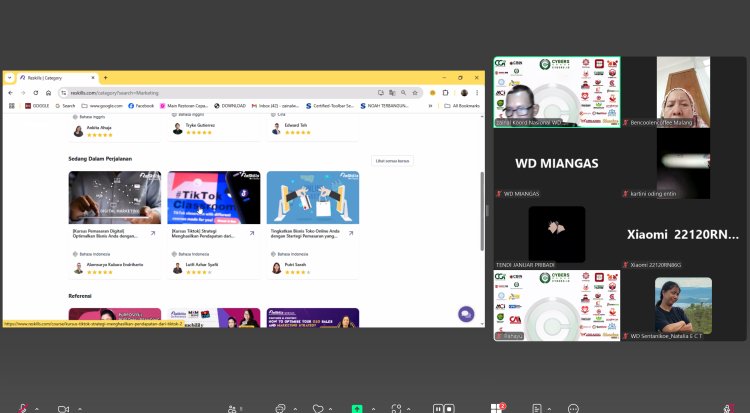Expand video options arrow beside camera

point(78,408)
